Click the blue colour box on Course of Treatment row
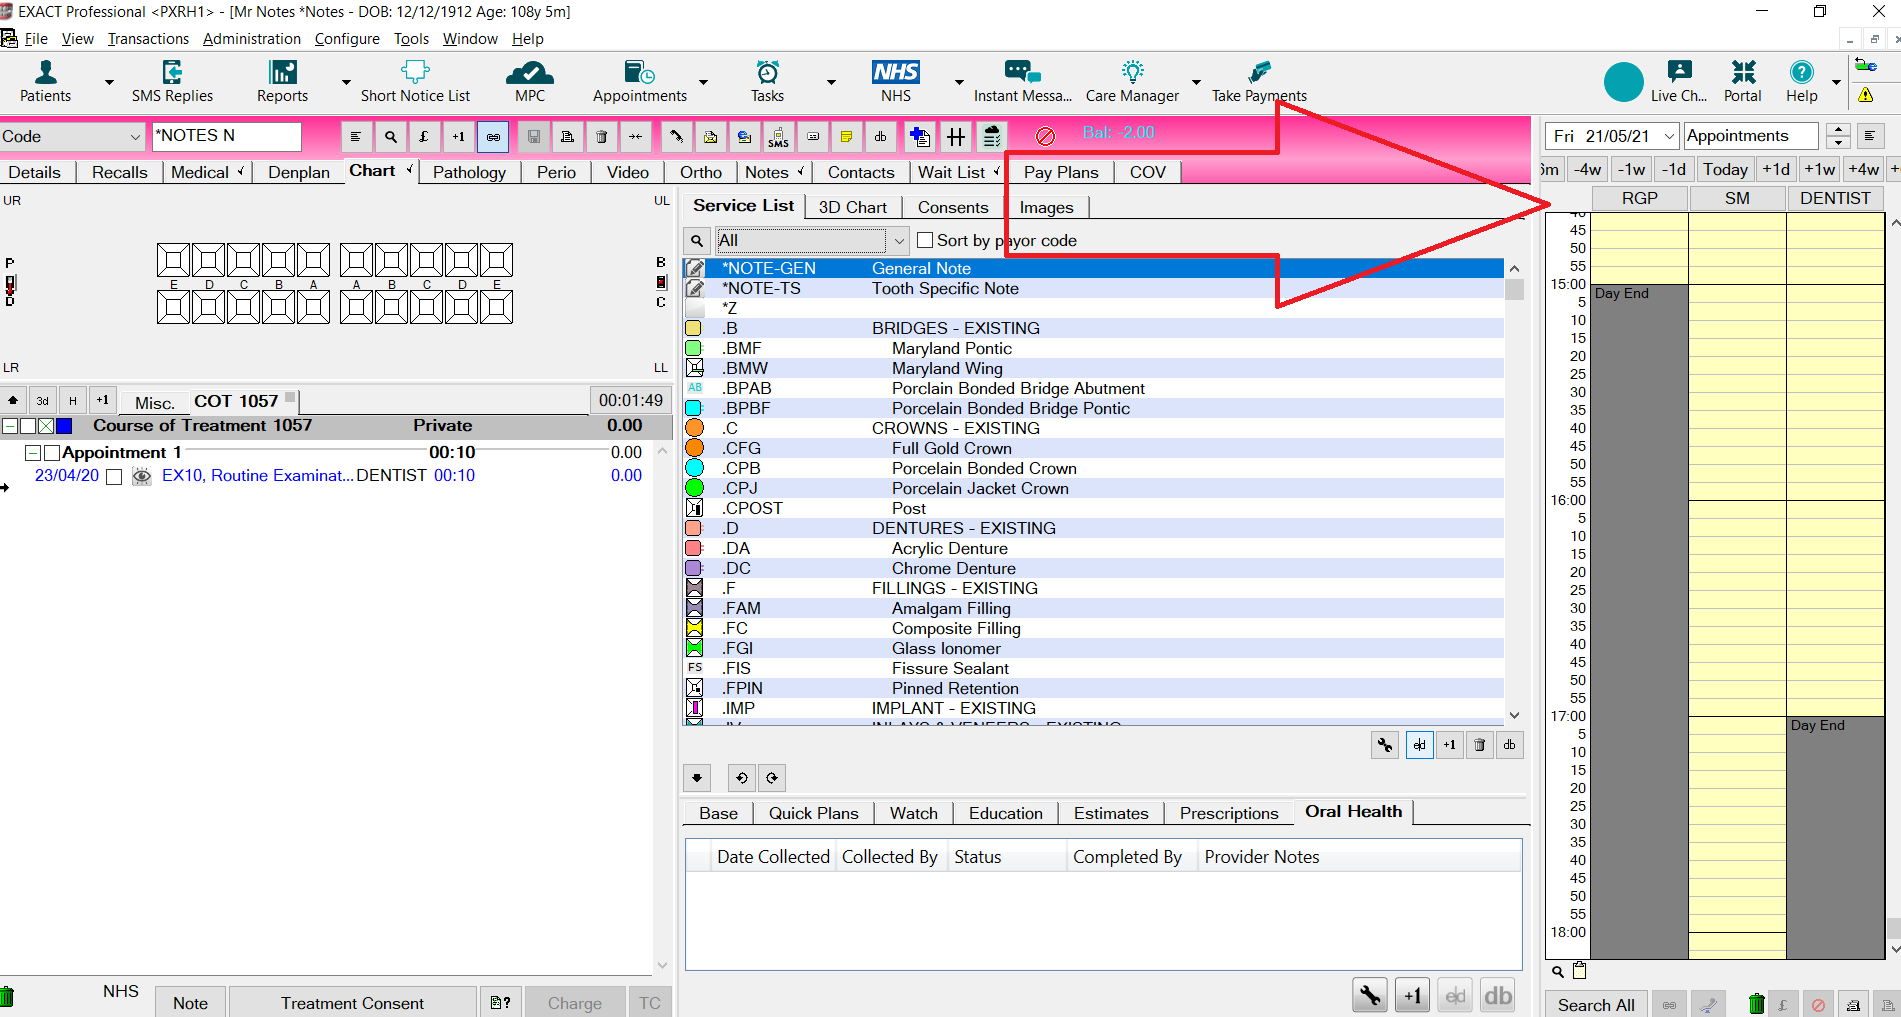 pos(64,426)
